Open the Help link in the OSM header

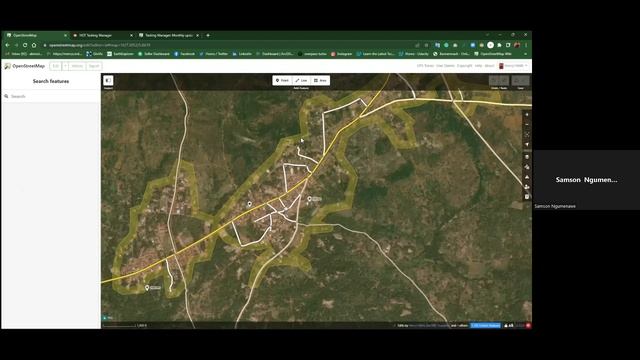(x=478, y=66)
